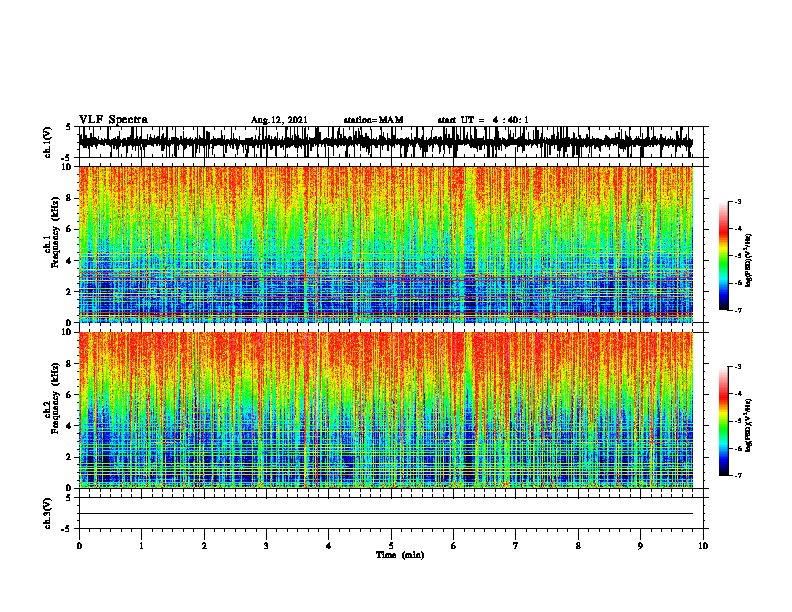Image resolution: width=792 pixels, height=612 pixels.
Task: Click the "3" tick on the time axis
Action: [x=266, y=546]
